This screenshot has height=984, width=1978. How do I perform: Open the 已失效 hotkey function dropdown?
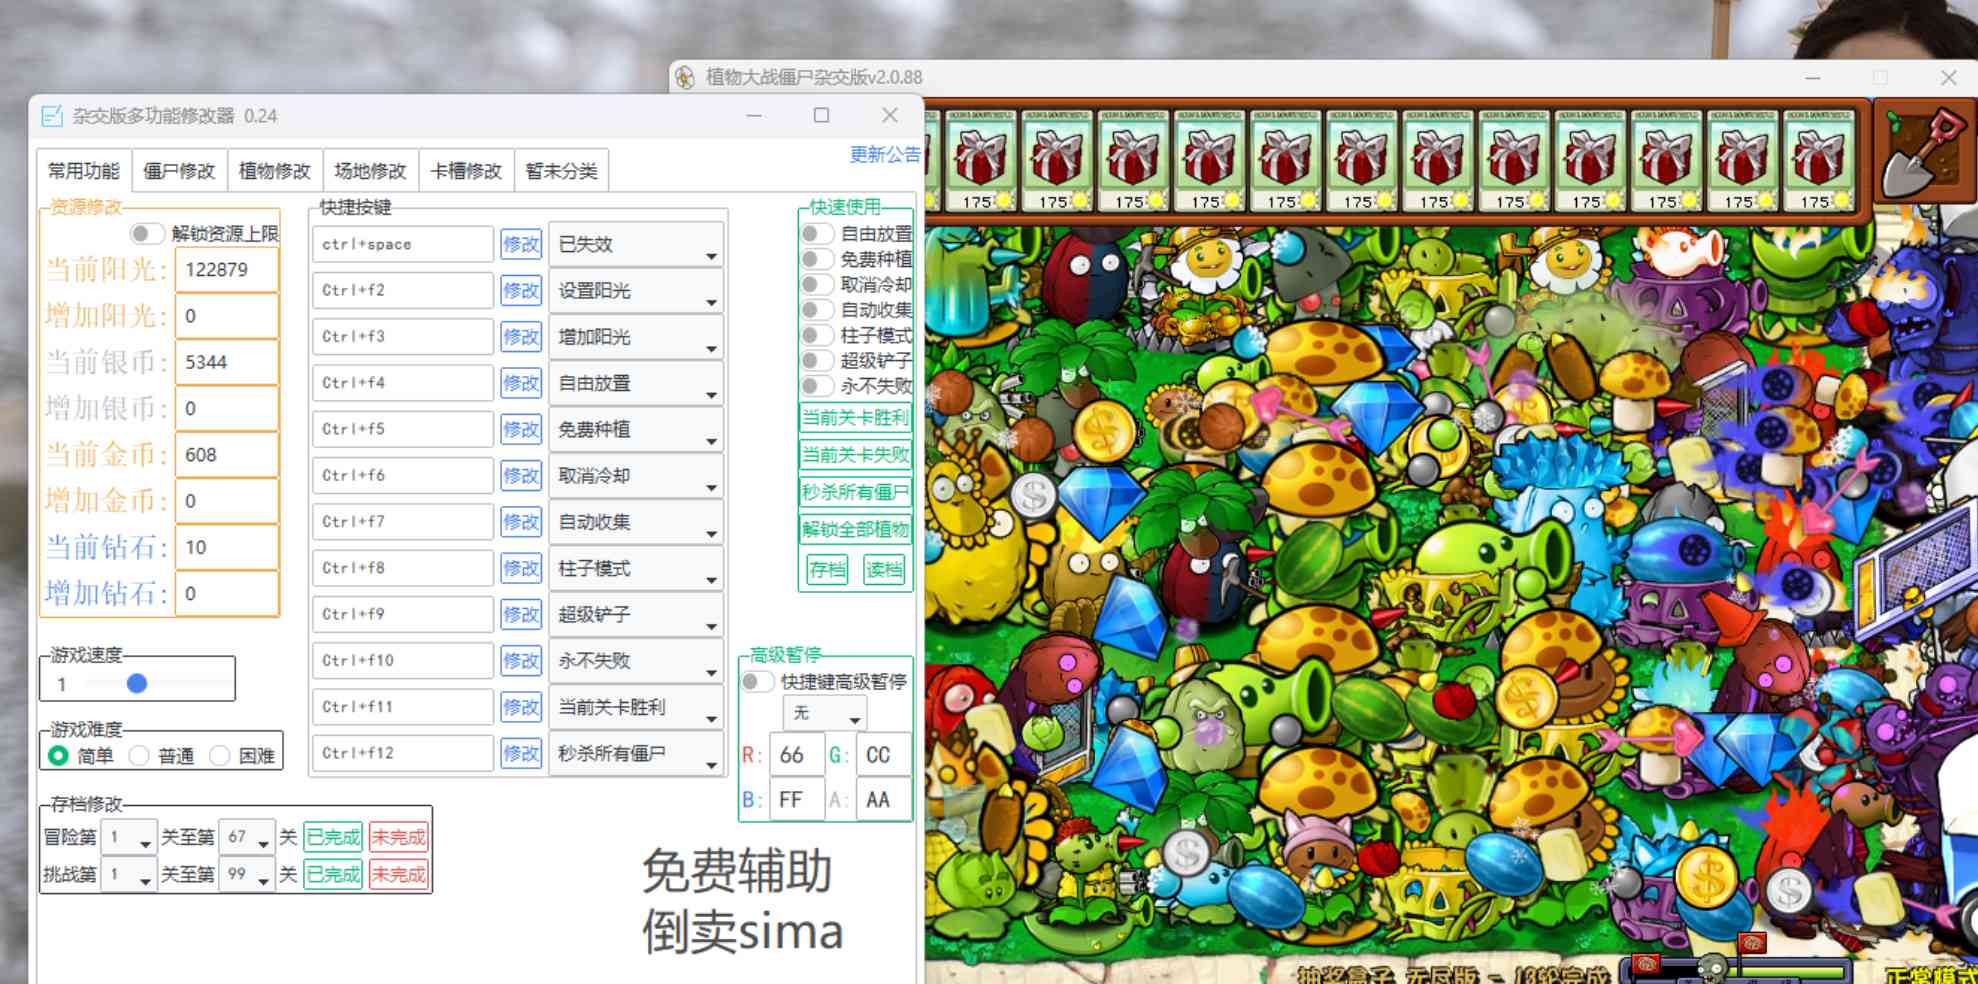(636, 244)
